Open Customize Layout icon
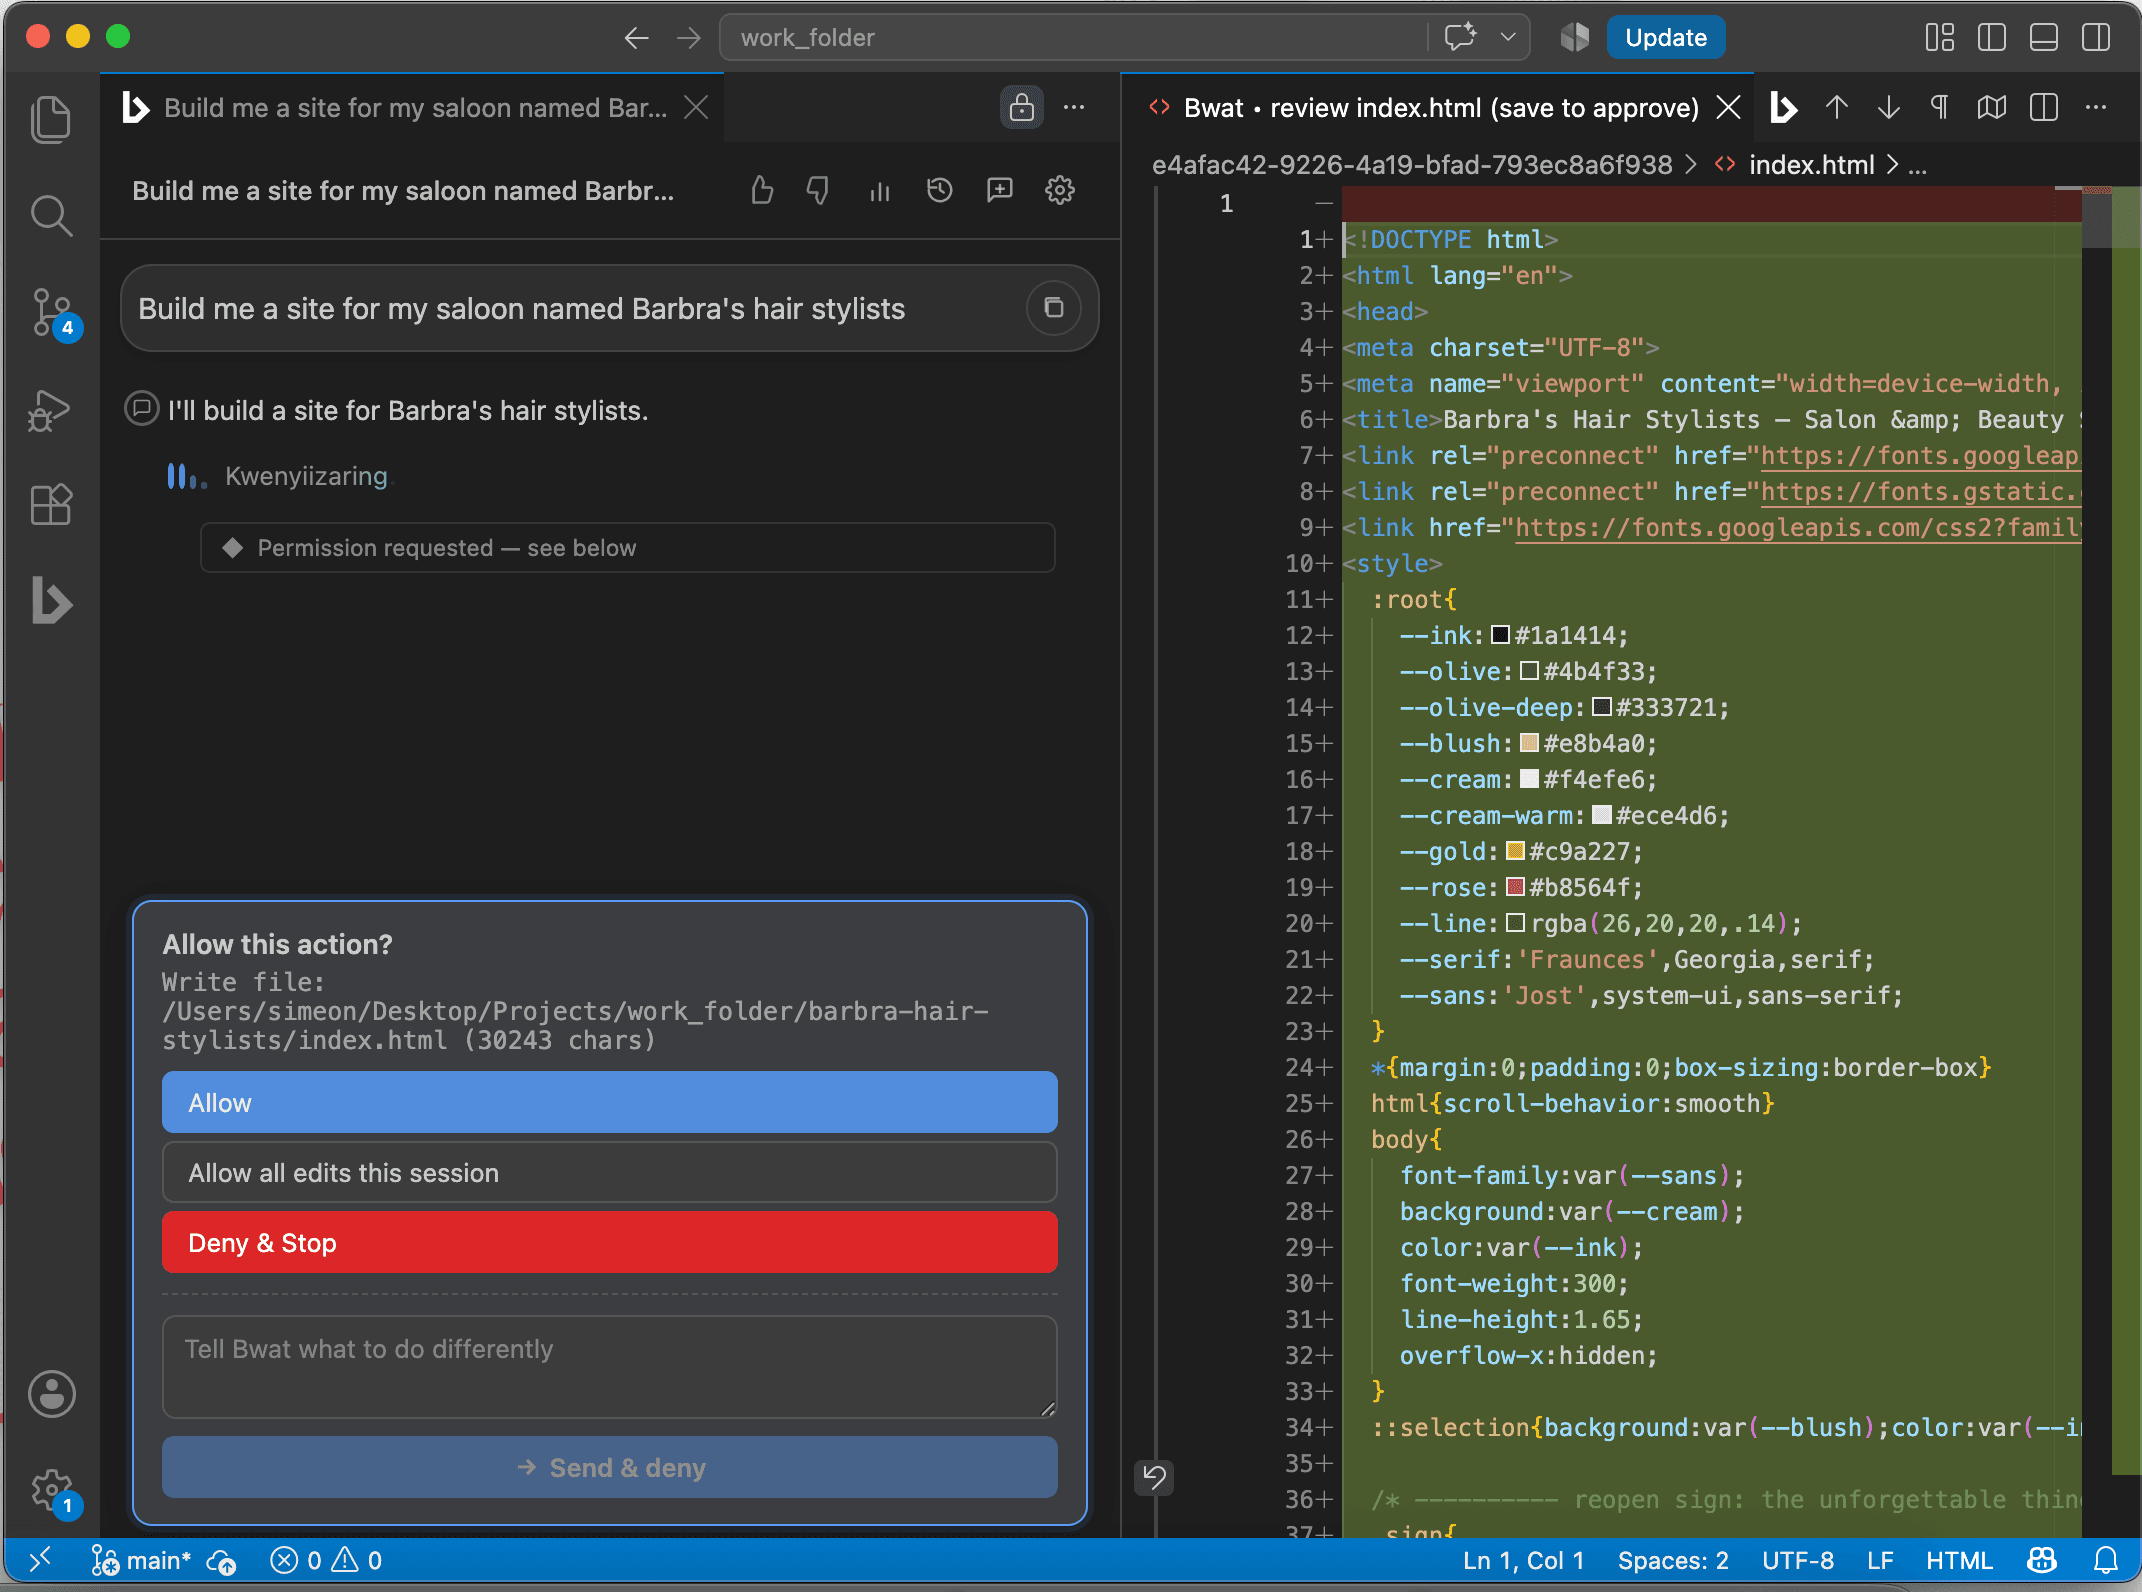The height and width of the screenshot is (1592, 2142). (1939, 37)
